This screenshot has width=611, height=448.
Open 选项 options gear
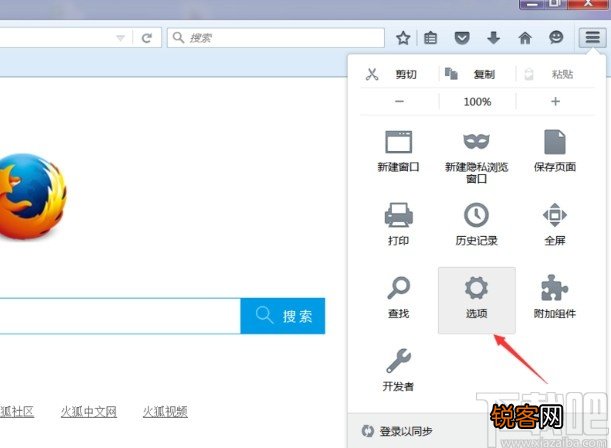(477, 300)
